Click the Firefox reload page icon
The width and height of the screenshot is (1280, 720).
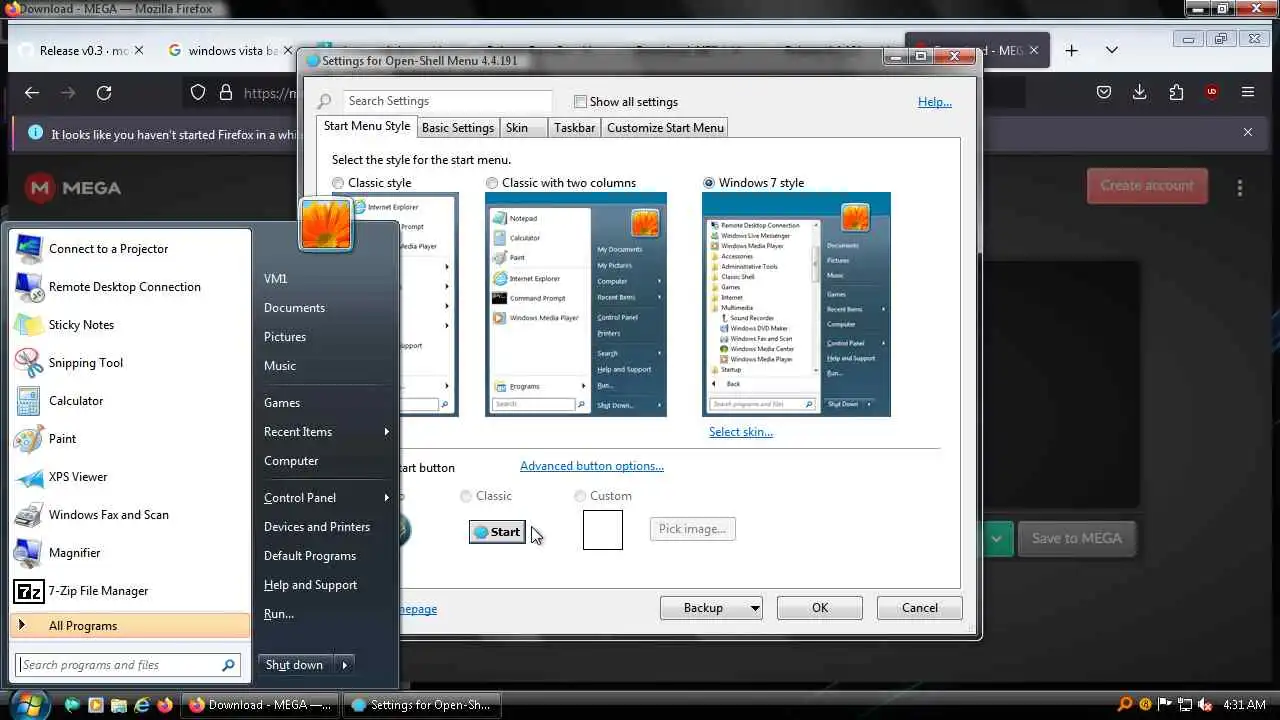point(104,93)
